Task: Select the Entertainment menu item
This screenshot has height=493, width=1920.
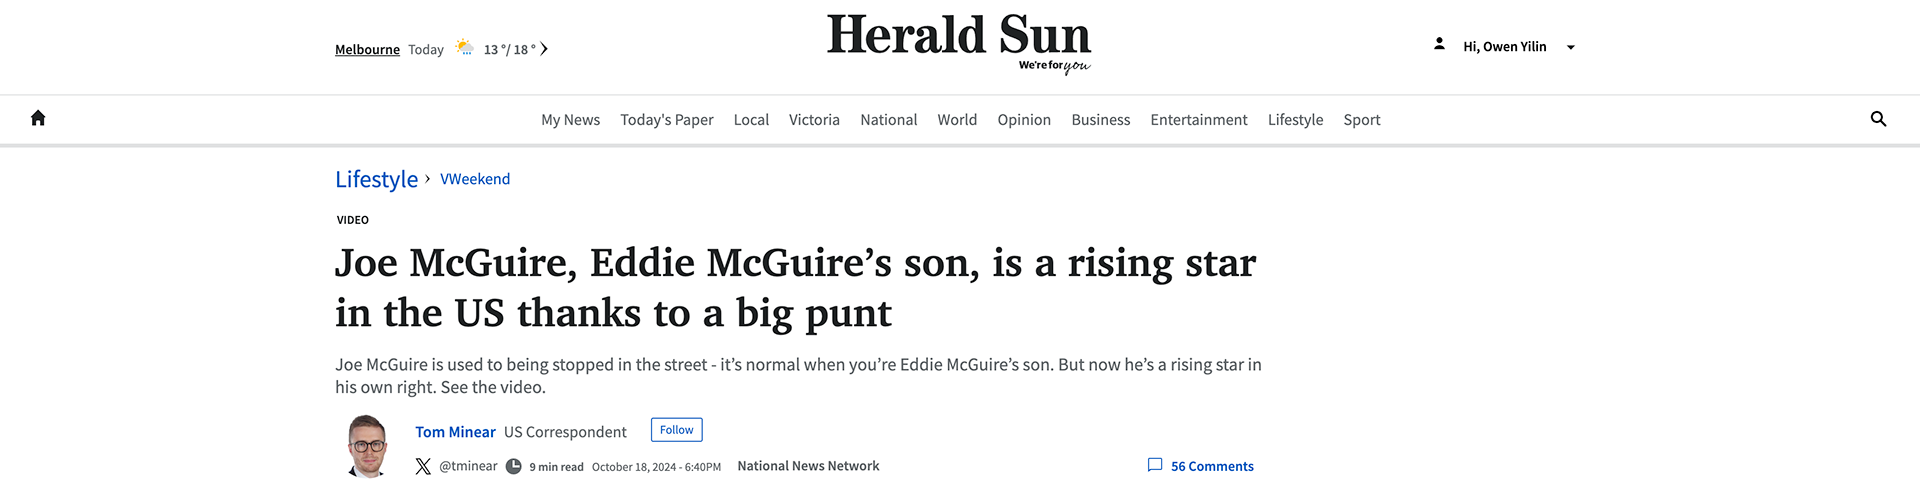Action: point(1198,120)
